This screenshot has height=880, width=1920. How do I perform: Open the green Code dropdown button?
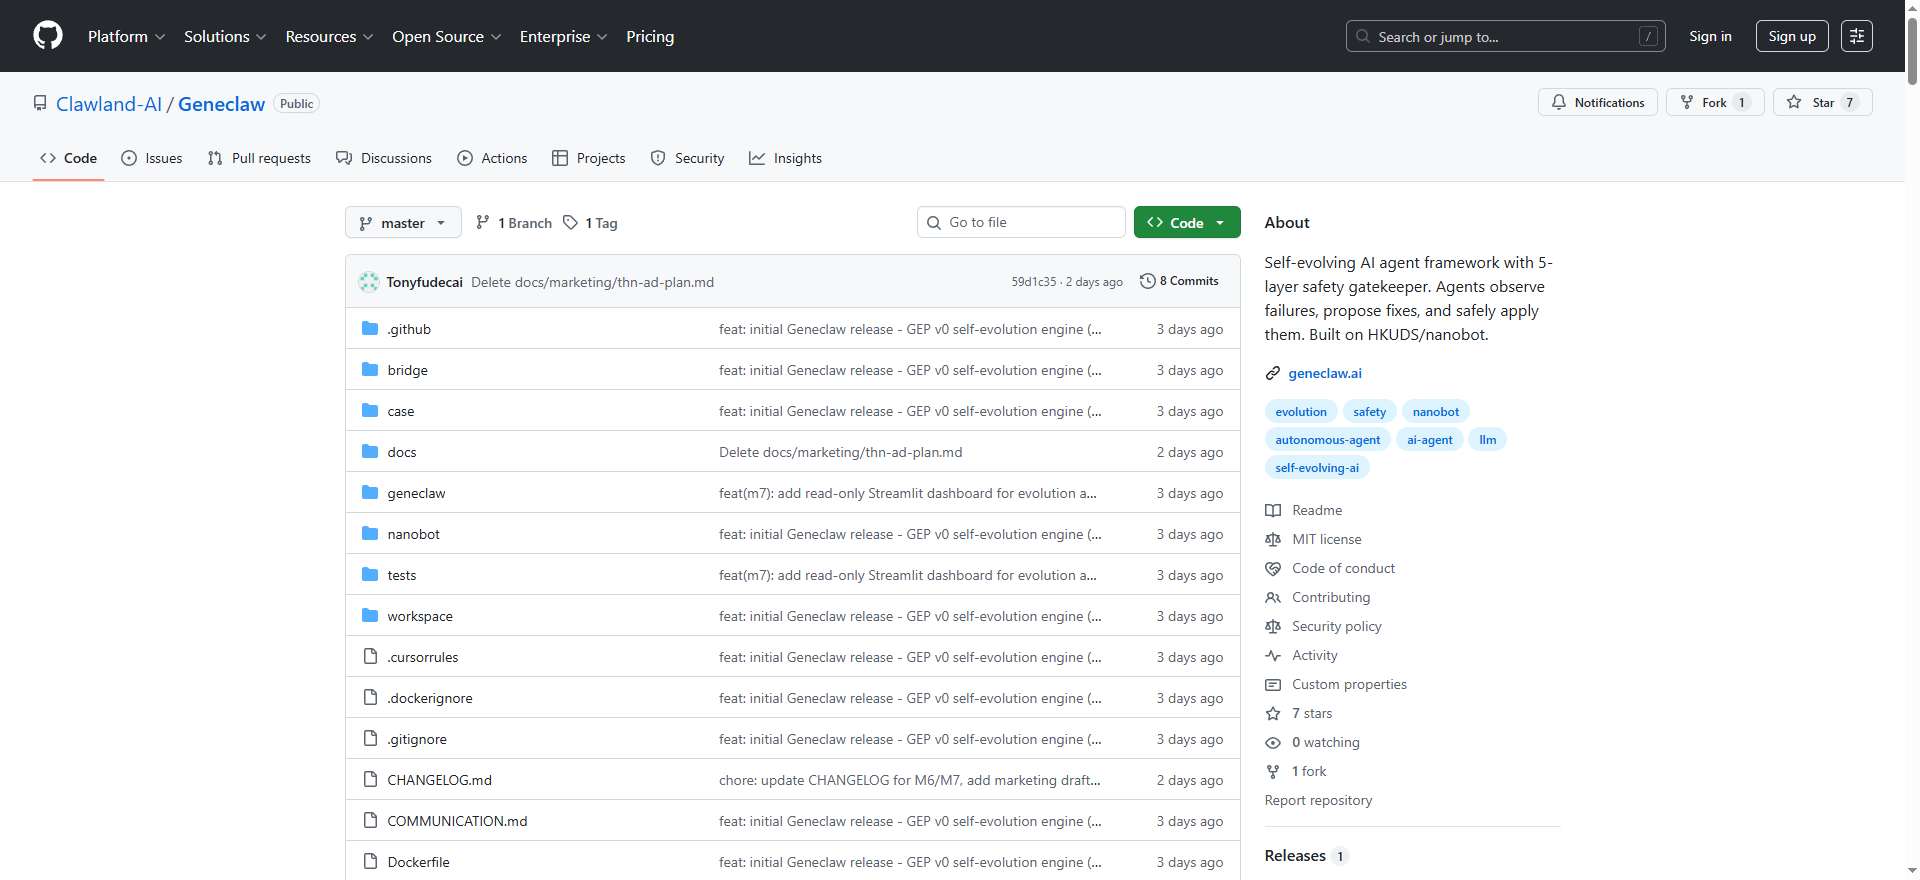(x=1187, y=222)
